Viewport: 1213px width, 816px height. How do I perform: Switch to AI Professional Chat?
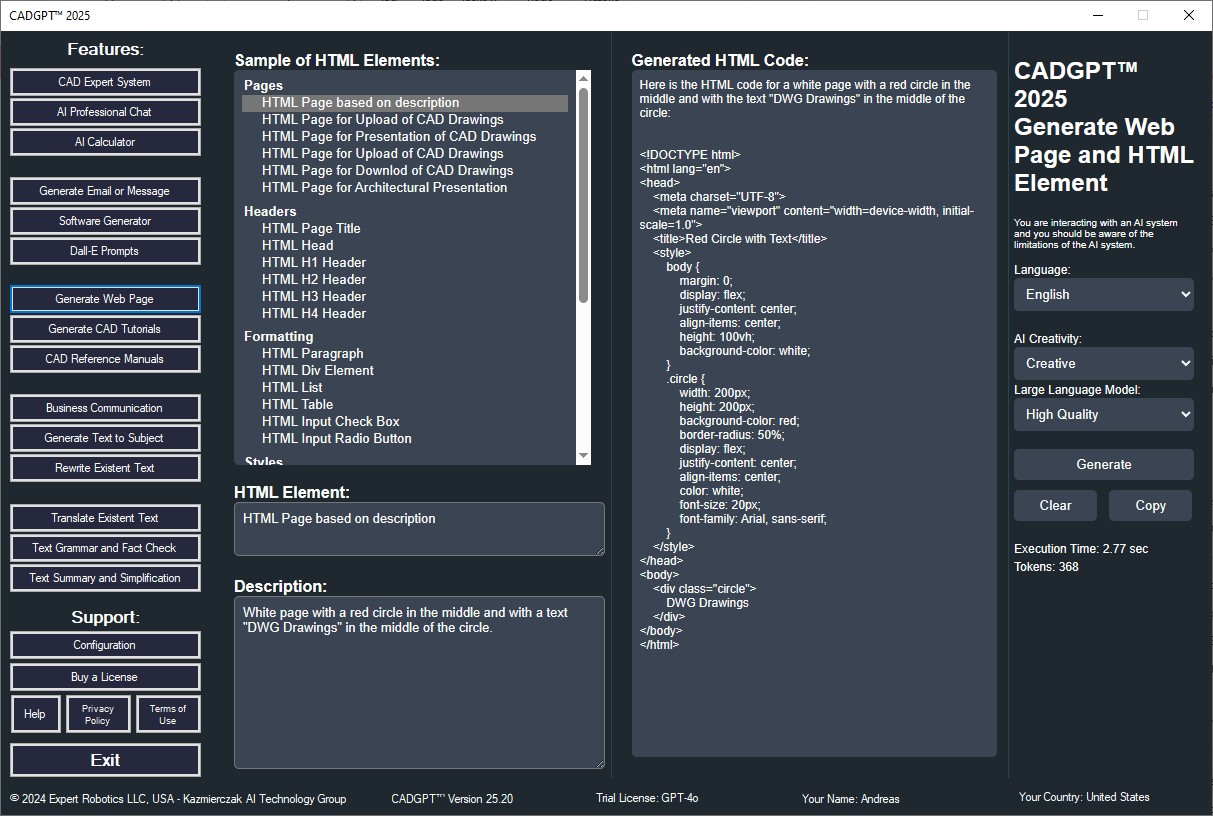pos(105,112)
